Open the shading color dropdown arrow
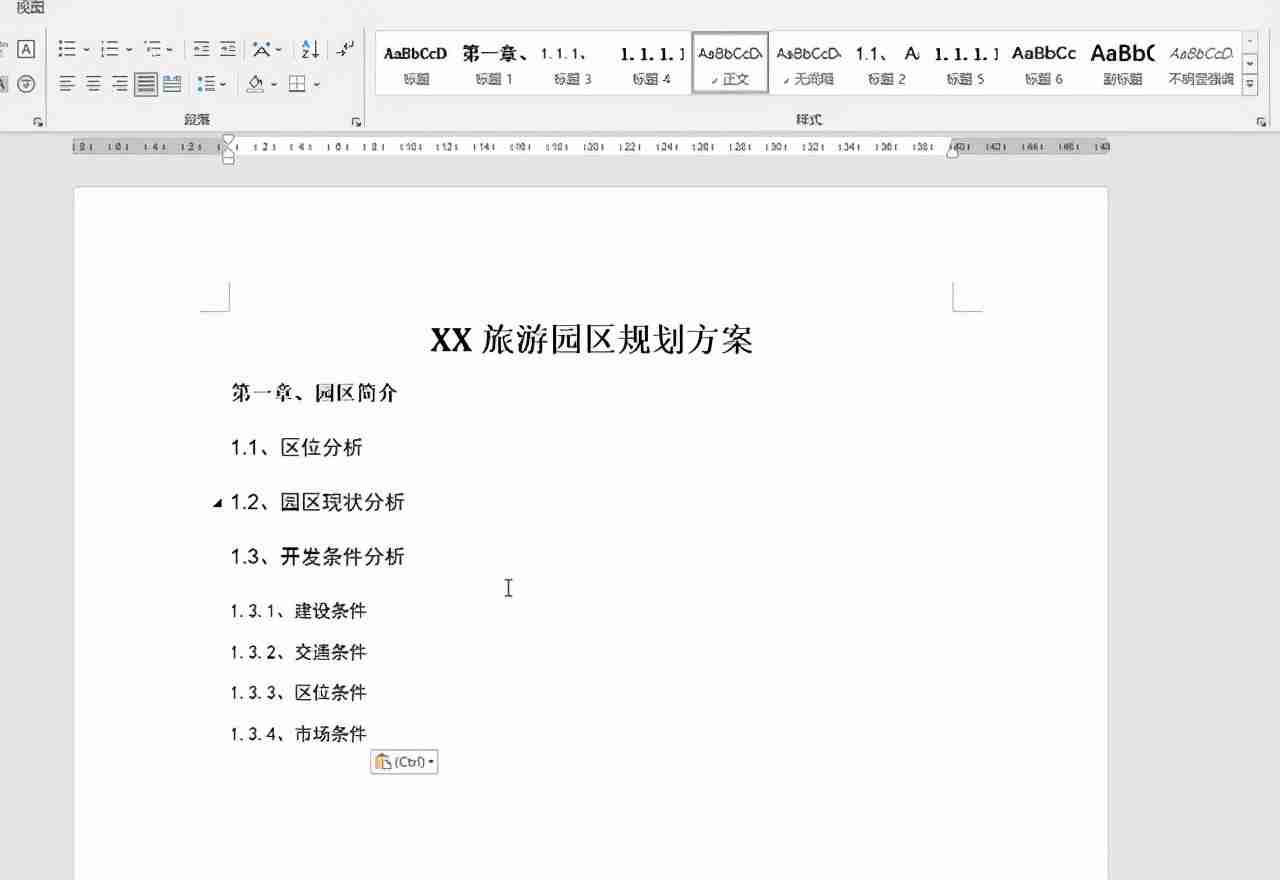The image size is (1280, 880). (x=272, y=84)
